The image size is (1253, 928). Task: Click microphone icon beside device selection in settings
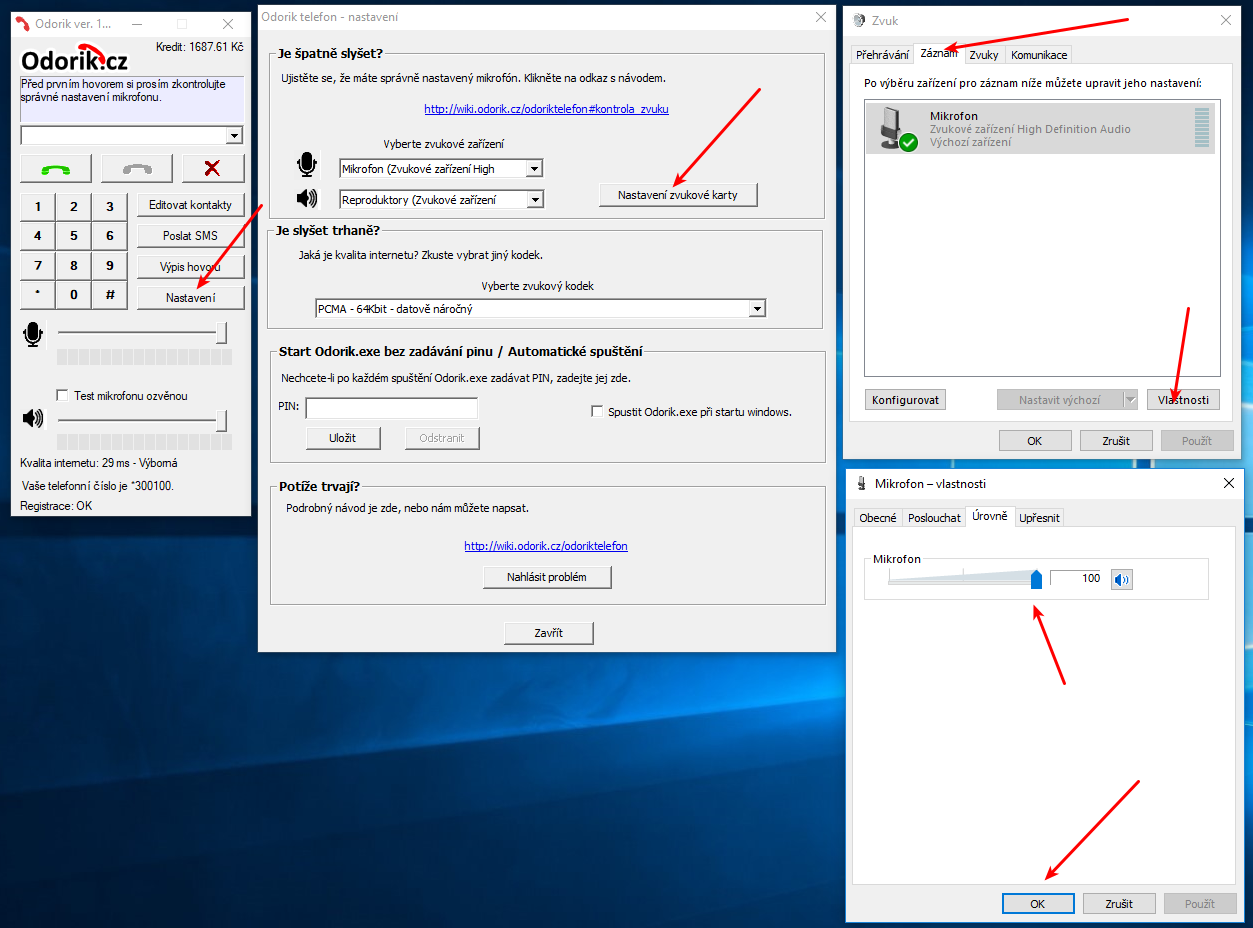(x=307, y=166)
